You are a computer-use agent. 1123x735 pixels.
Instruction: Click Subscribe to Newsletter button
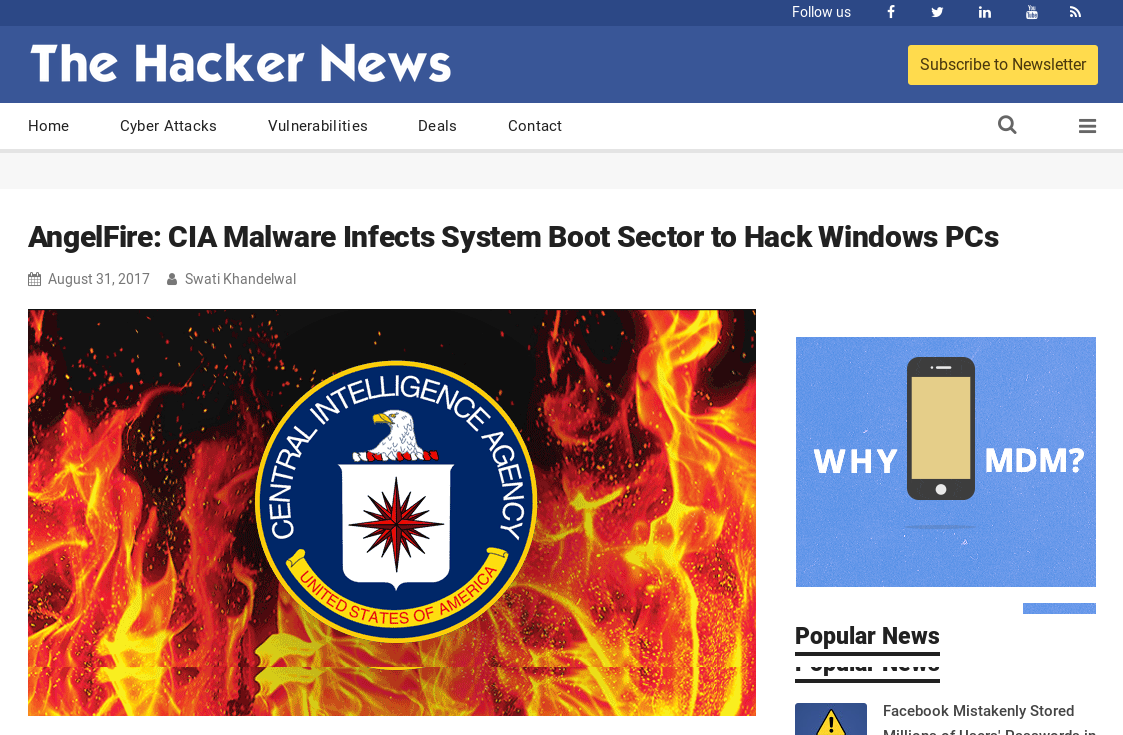click(x=1003, y=64)
